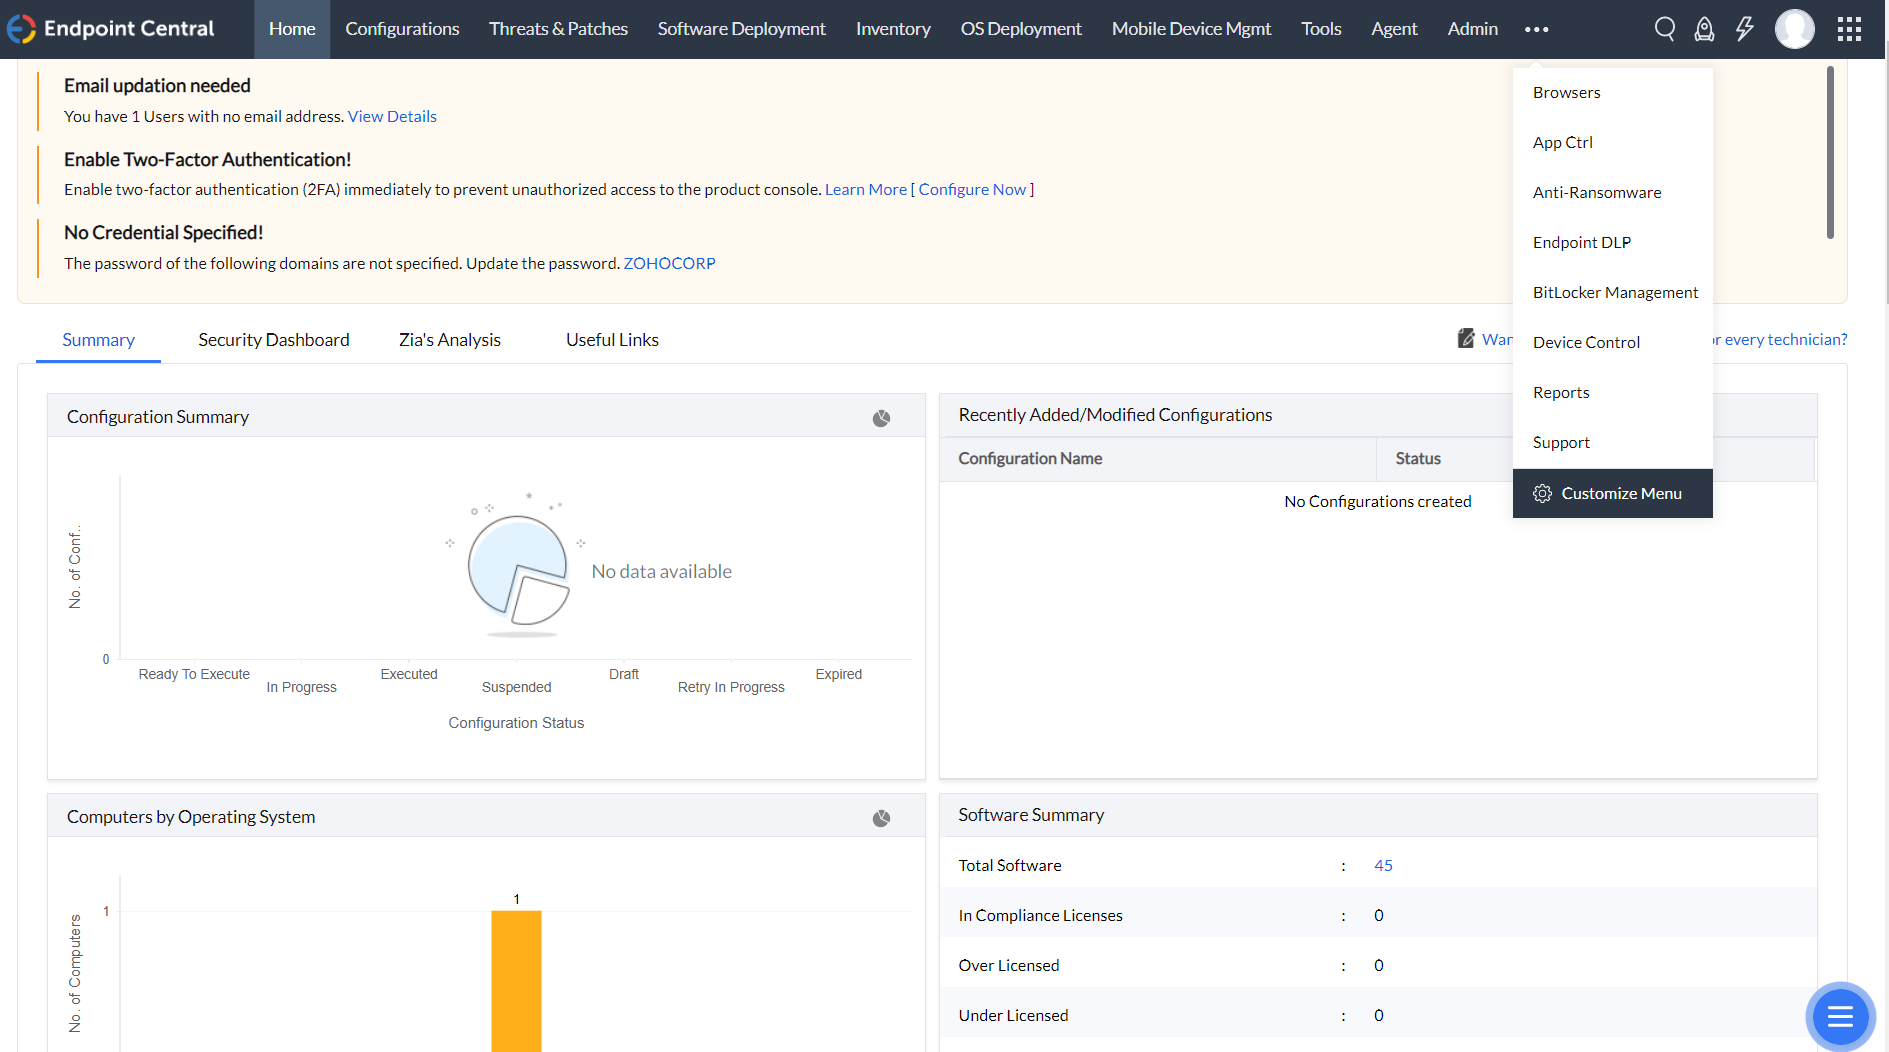Click Configure Now for two-factor authentication
This screenshot has height=1052, width=1889.
(972, 189)
